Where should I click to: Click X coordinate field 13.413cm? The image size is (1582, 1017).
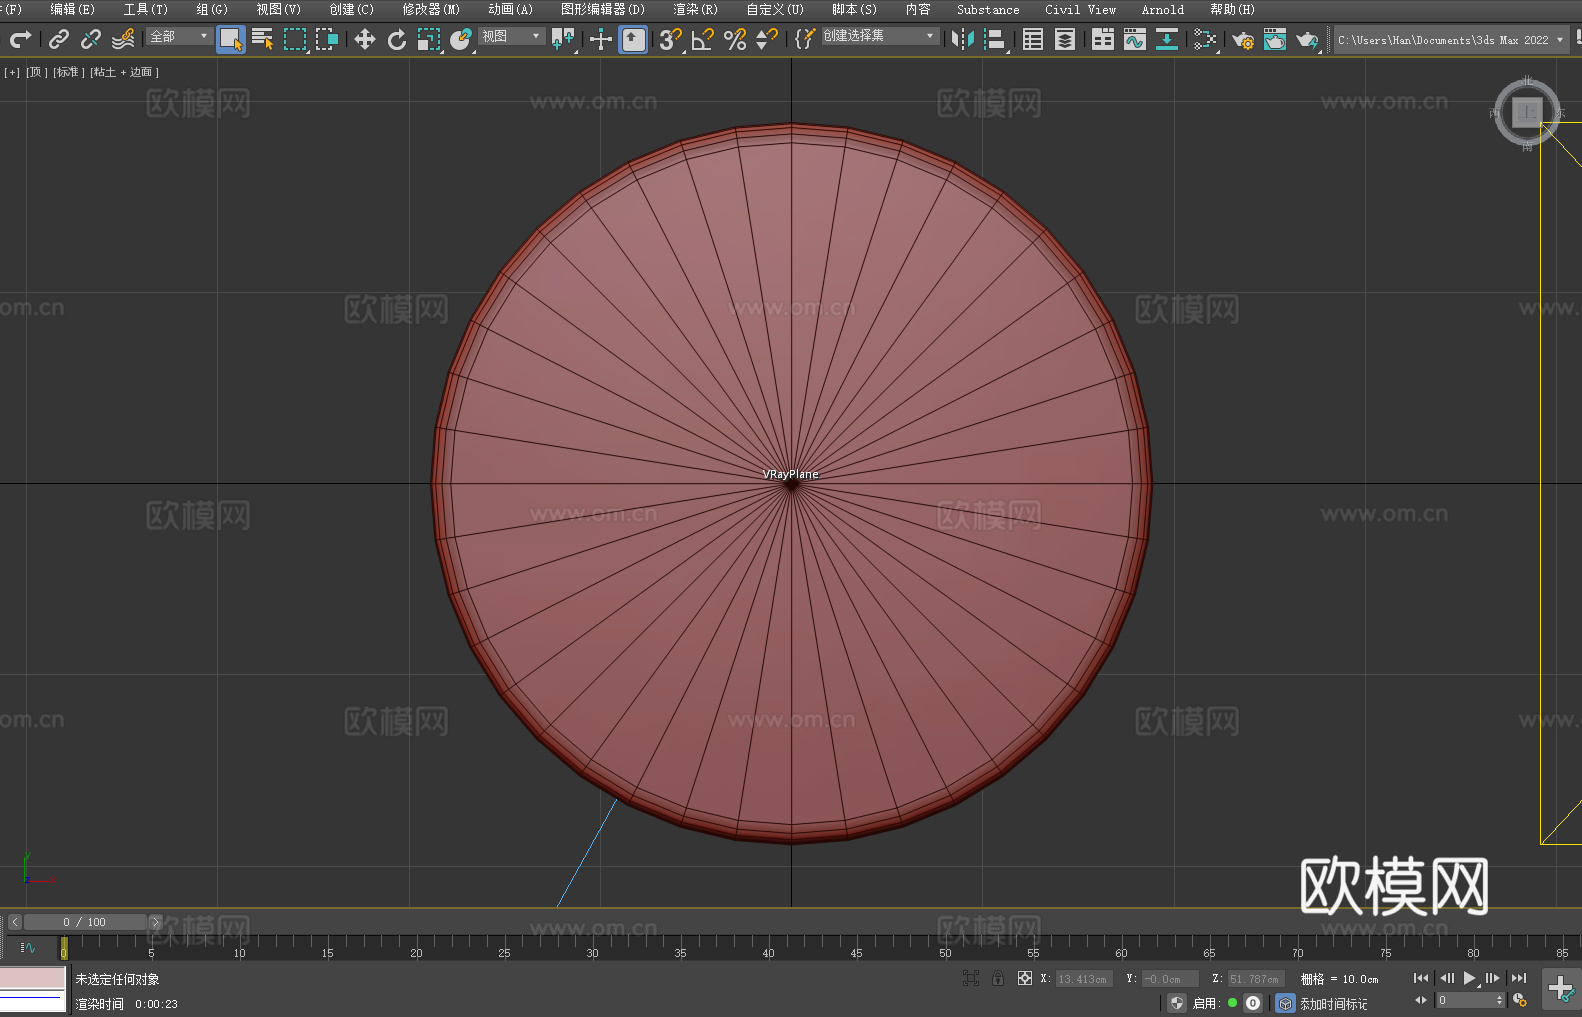point(1085,979)
